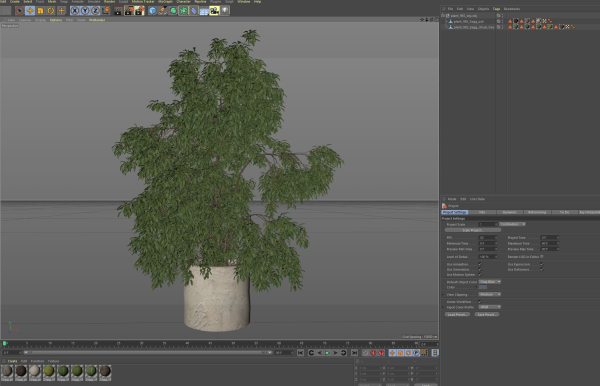Image resolution: width=600 pixels, height=386 pixels.
Task: Open the project scale units dropdown
Action: coord(512,224)
